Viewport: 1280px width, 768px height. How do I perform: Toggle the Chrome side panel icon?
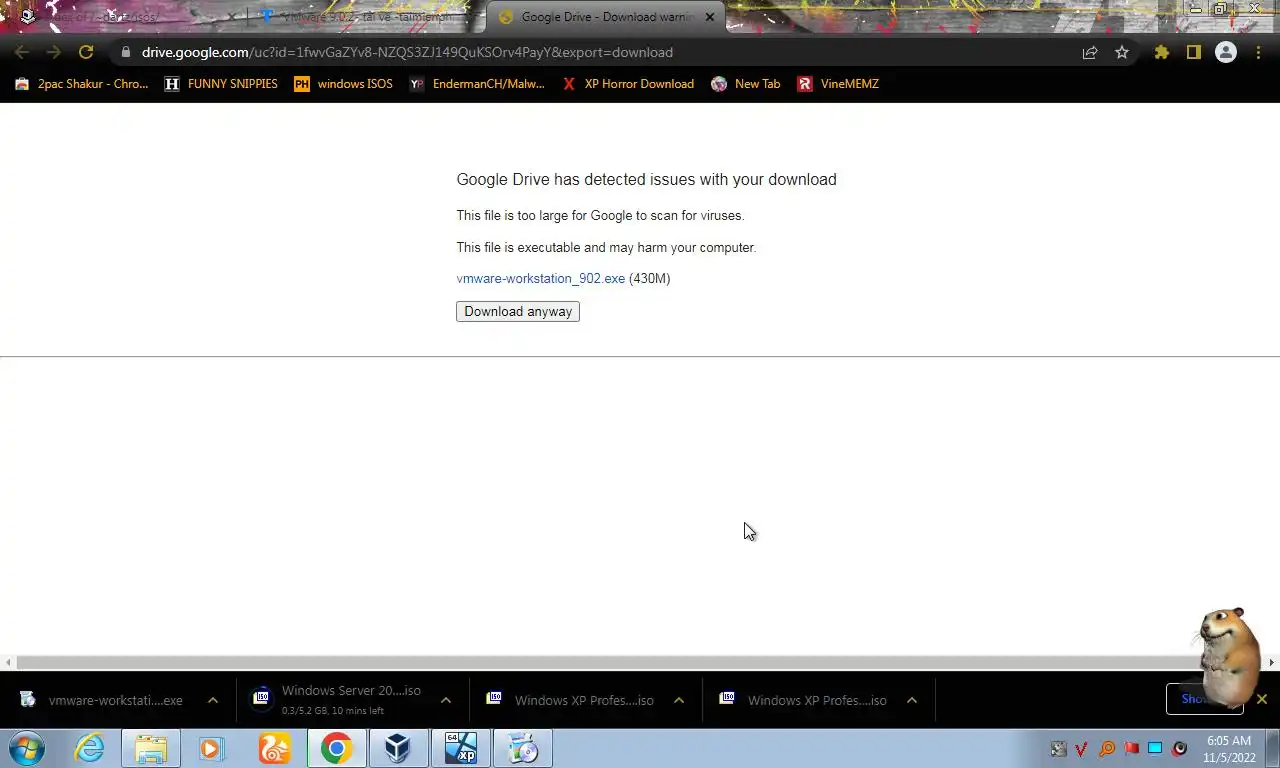1193,52
